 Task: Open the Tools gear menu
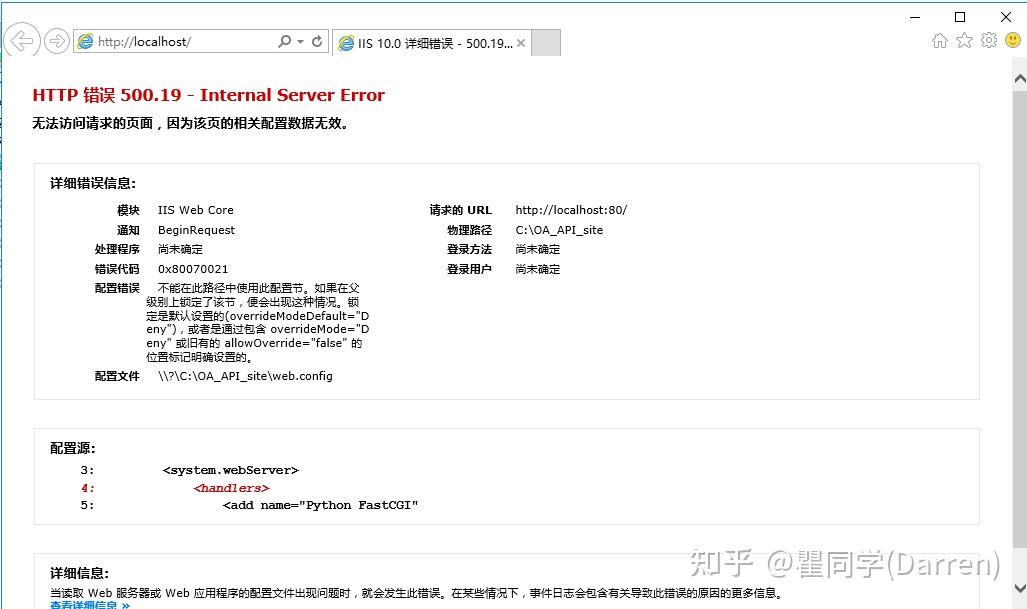pyautogui.click(x=988, y=40)
